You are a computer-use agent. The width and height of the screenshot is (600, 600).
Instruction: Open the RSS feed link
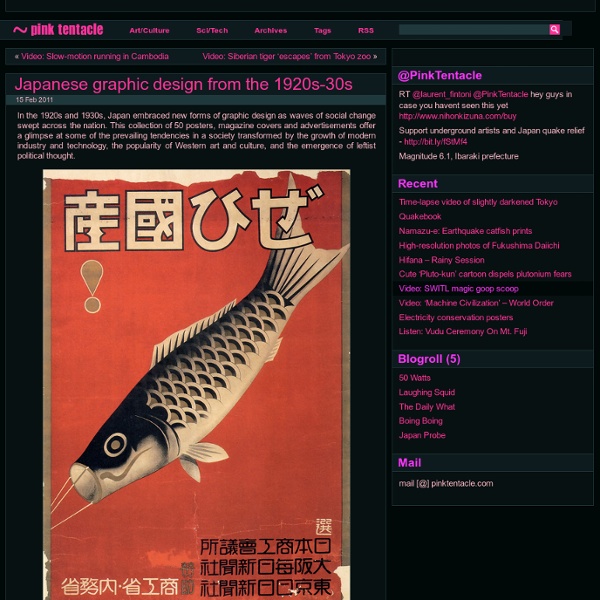tap(366, 31)
